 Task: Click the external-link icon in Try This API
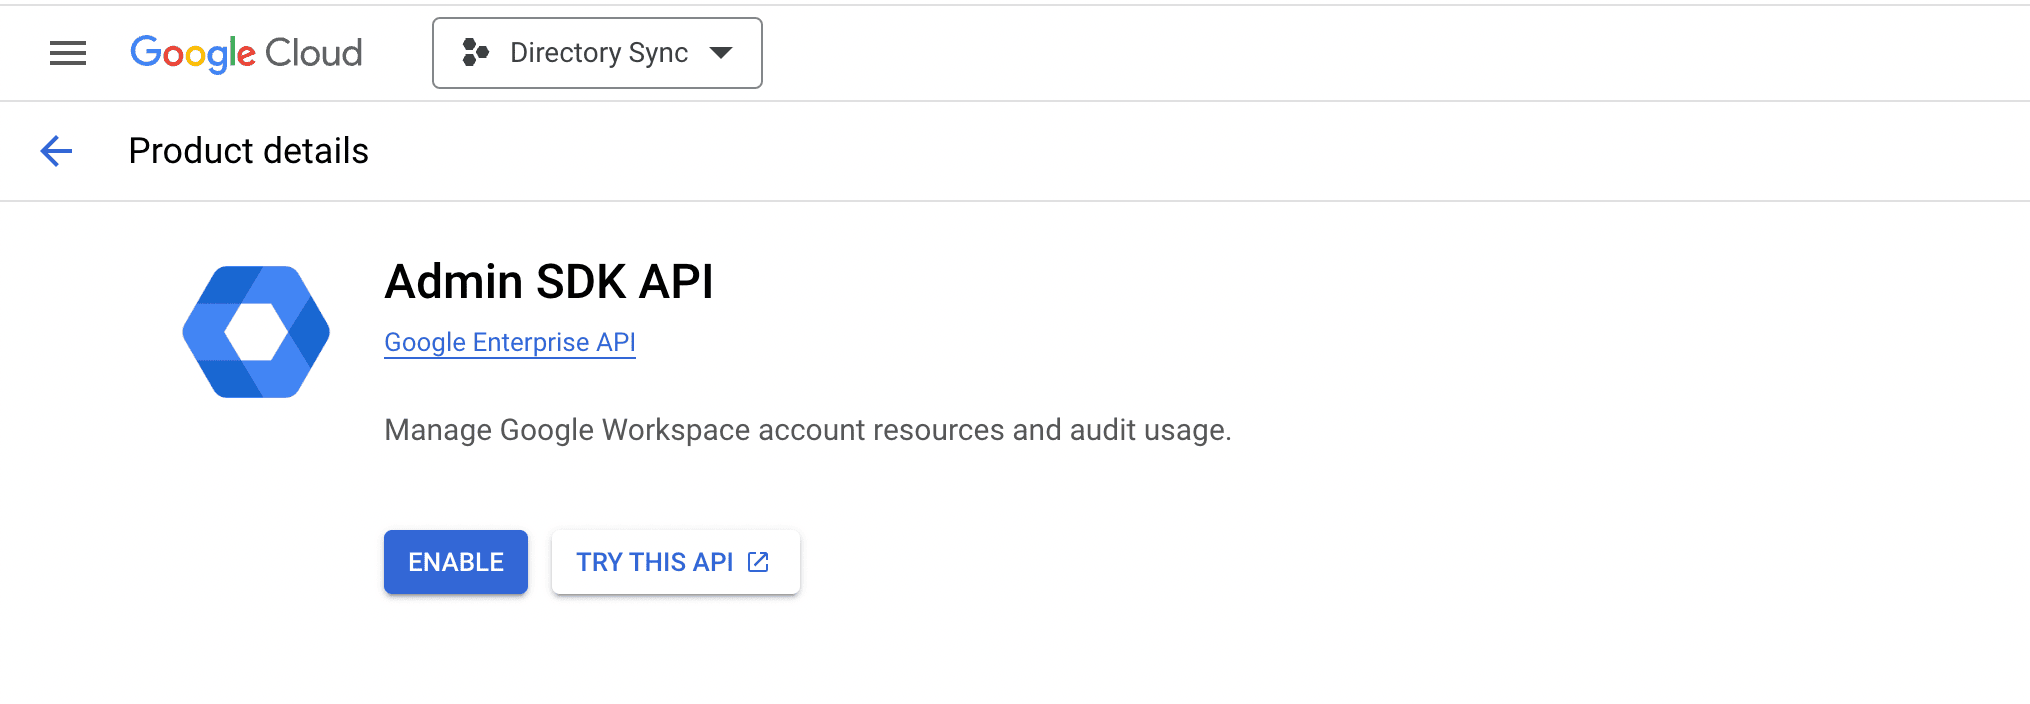click(x=759, y=562)
